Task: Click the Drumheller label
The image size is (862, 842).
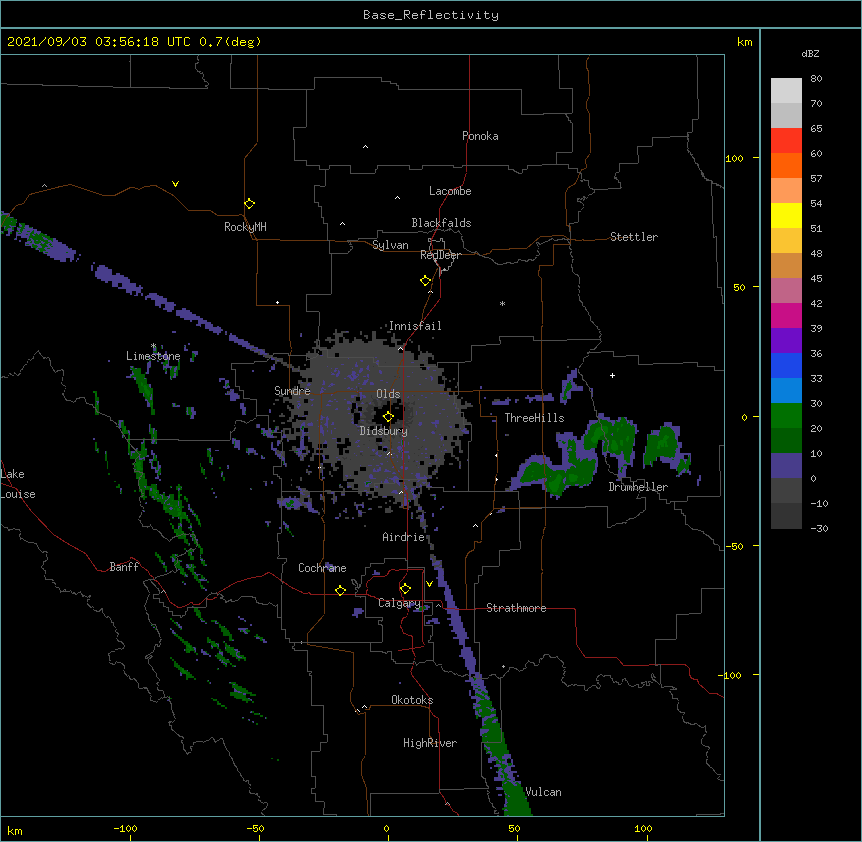Action: (x=638, y=487)
